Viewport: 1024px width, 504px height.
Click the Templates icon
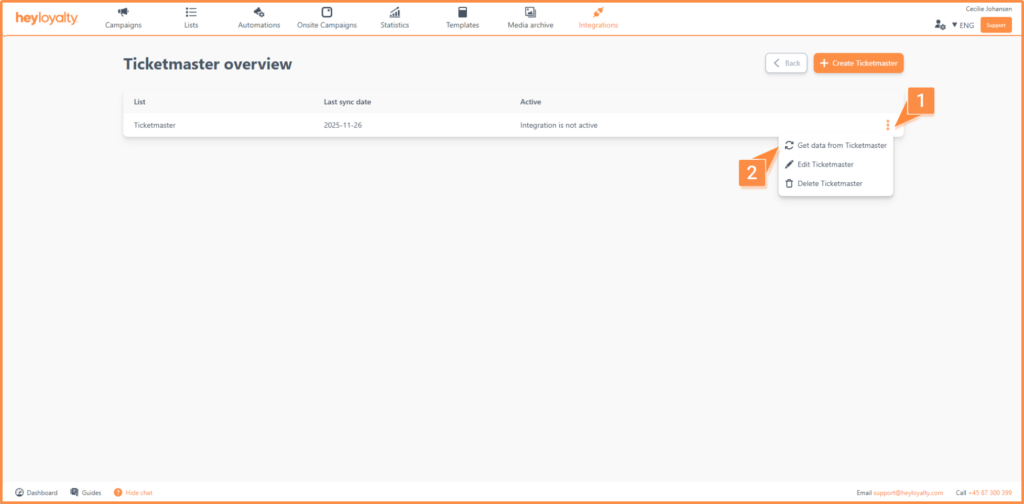(462, 12)
